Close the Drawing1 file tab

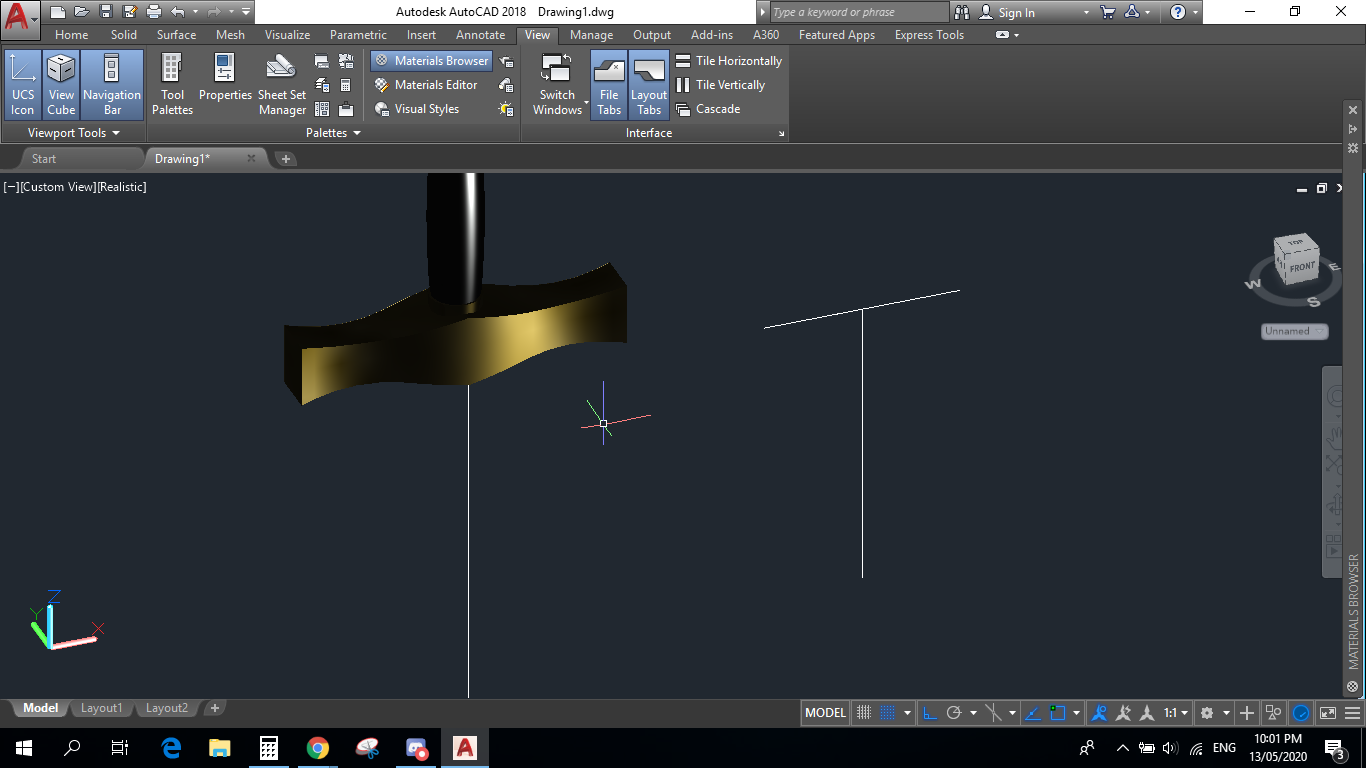(x=251, y=158)
